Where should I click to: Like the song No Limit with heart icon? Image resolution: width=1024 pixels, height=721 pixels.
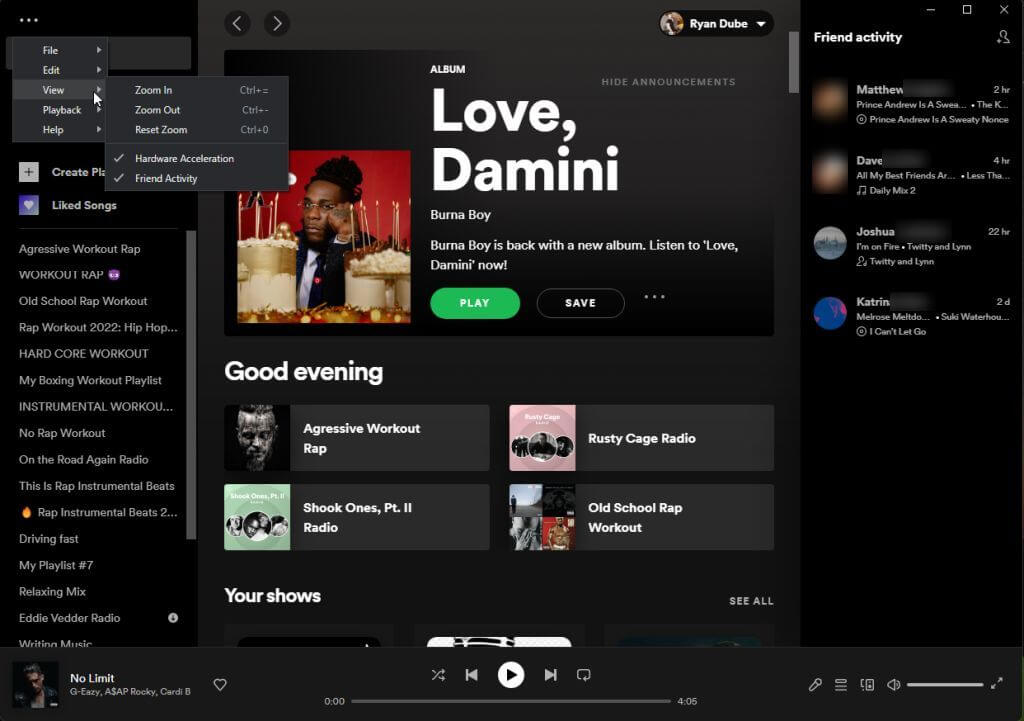[x=220, y=685]
